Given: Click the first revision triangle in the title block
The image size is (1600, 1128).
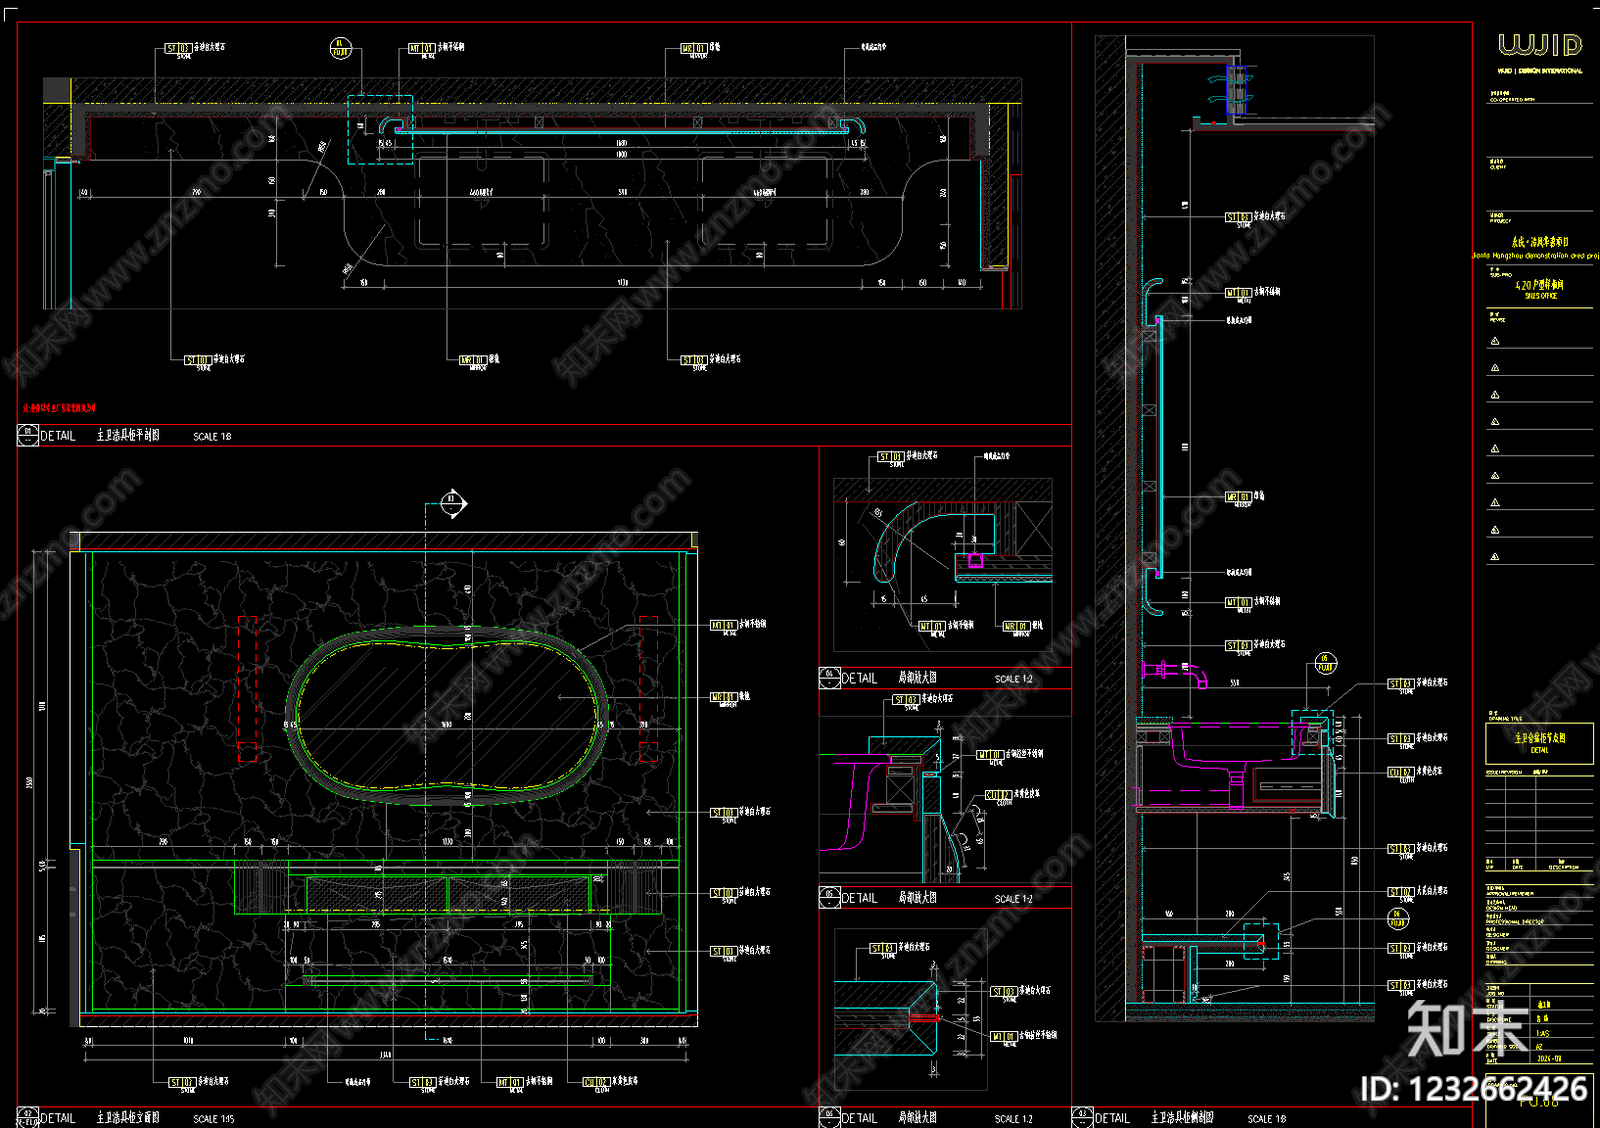Looking at the screenshot, I should (1495, 341).
